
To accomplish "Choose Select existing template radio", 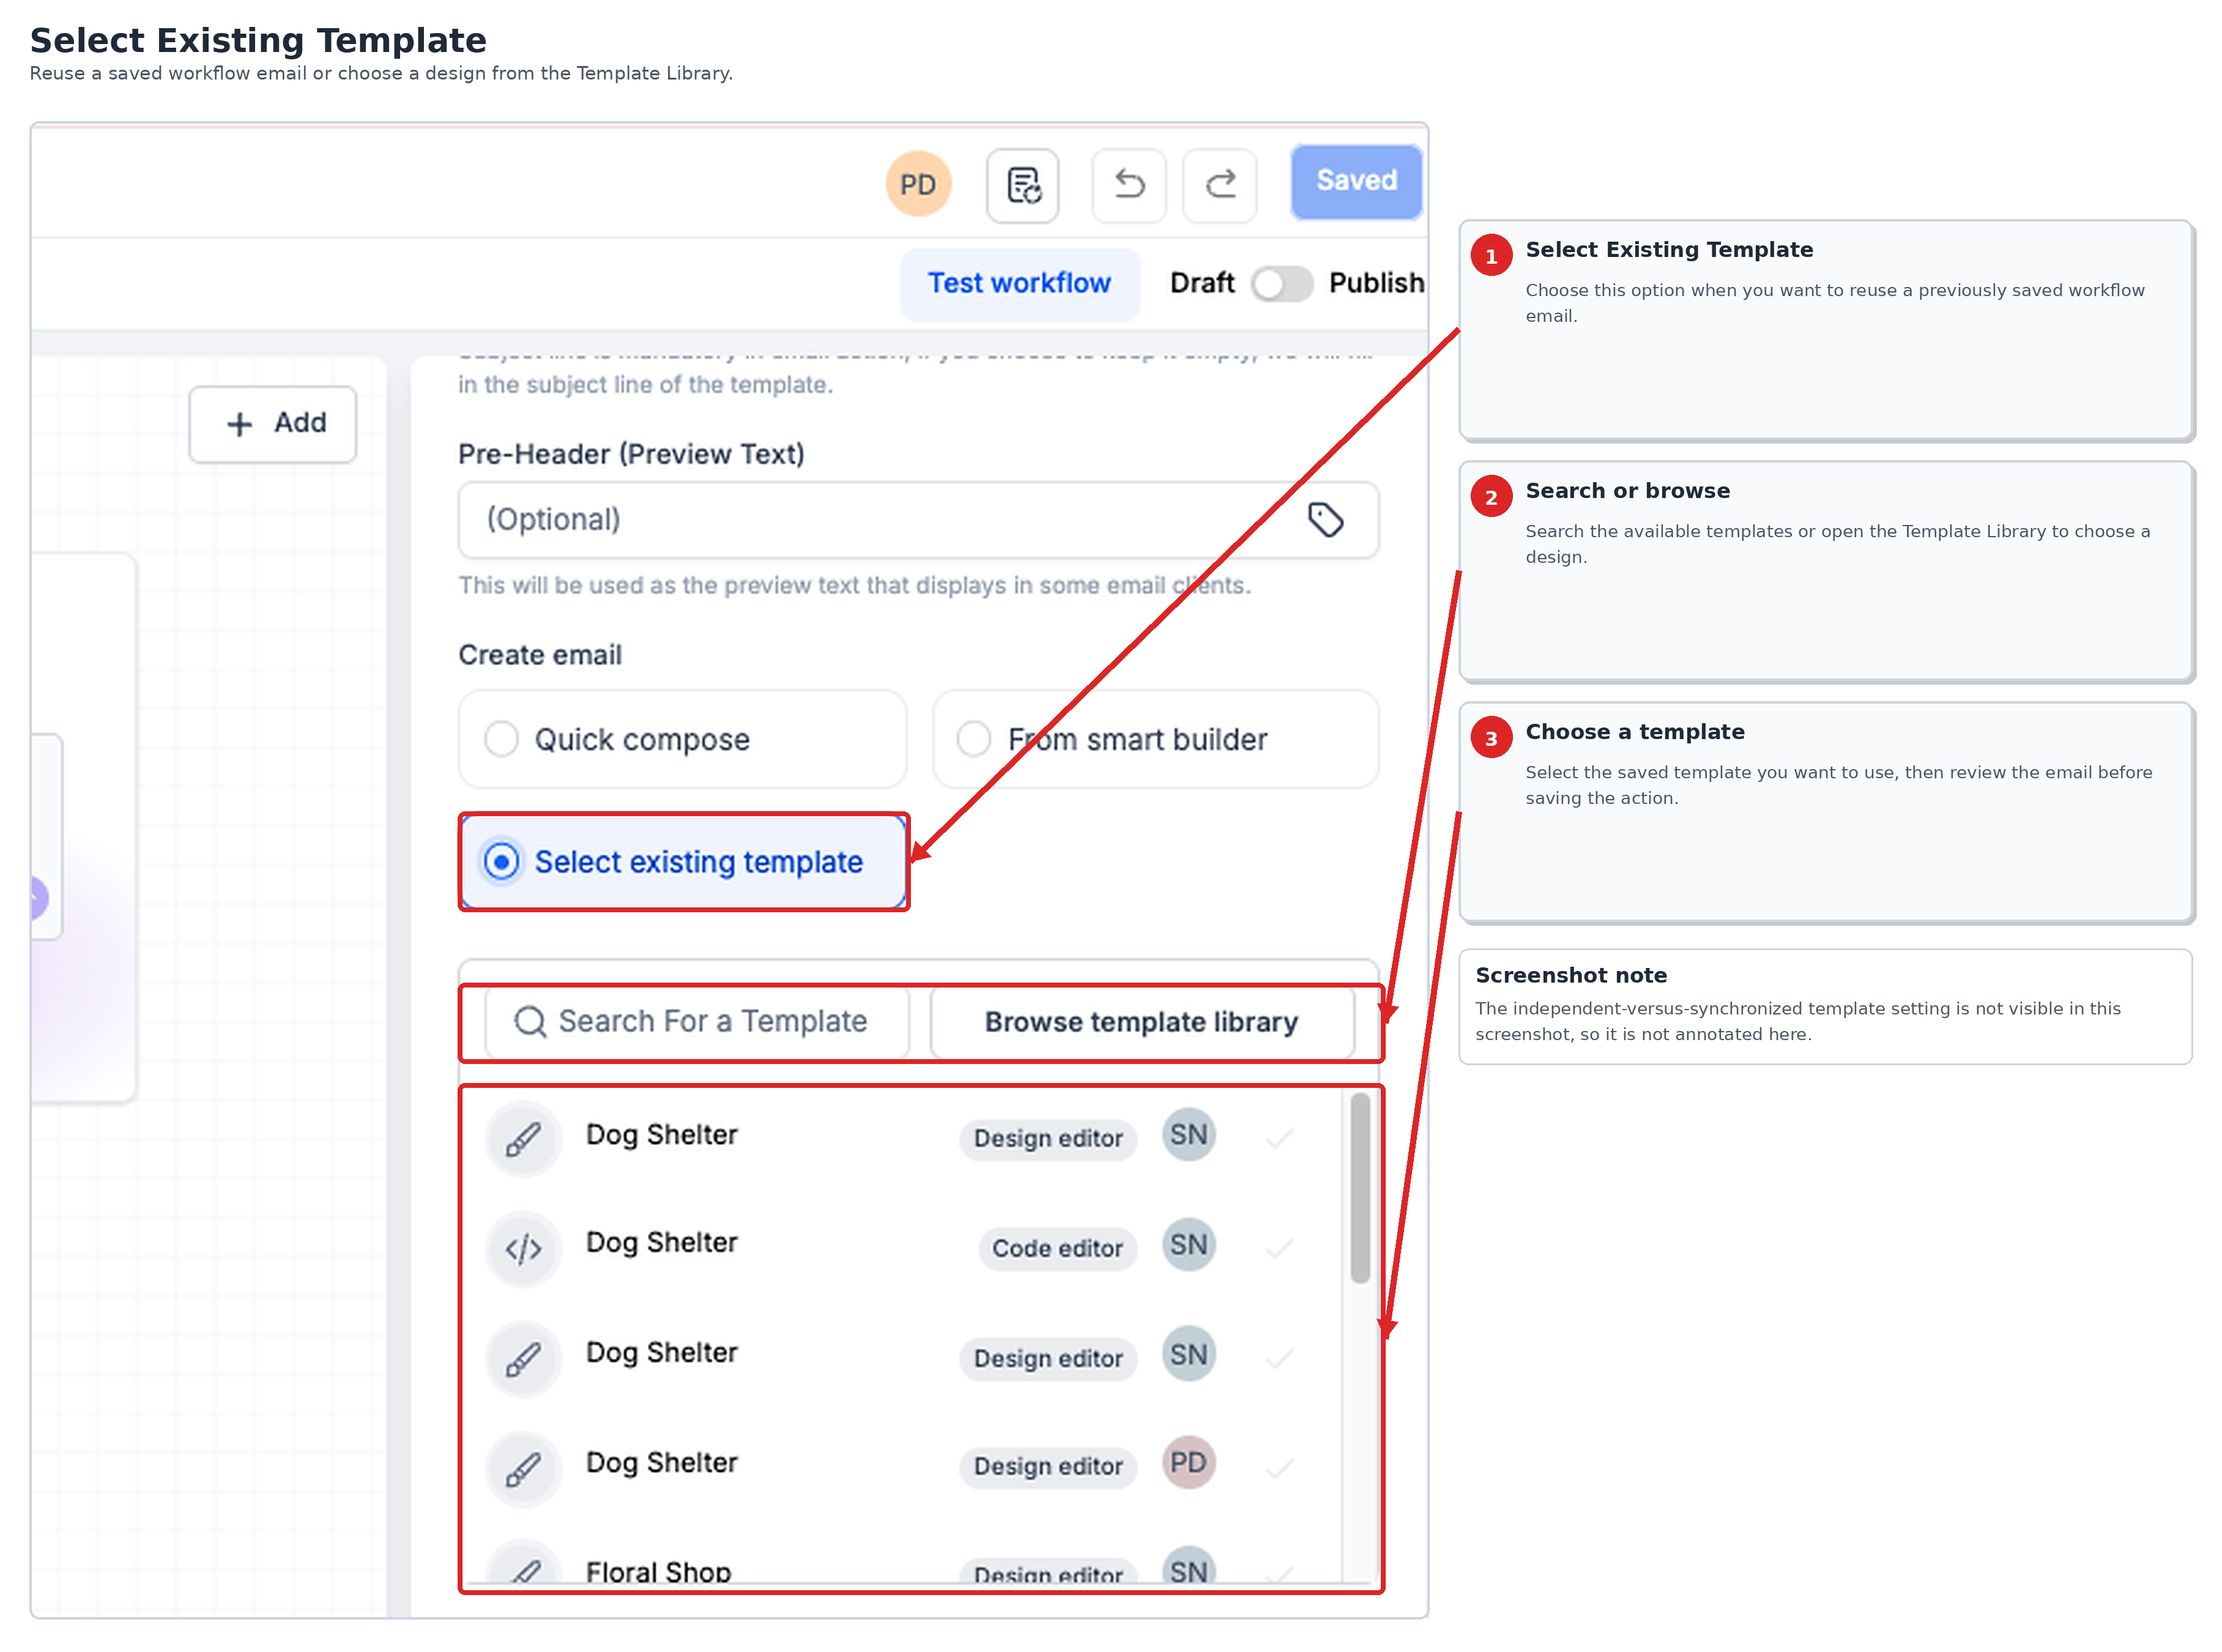I will (683, 861).
